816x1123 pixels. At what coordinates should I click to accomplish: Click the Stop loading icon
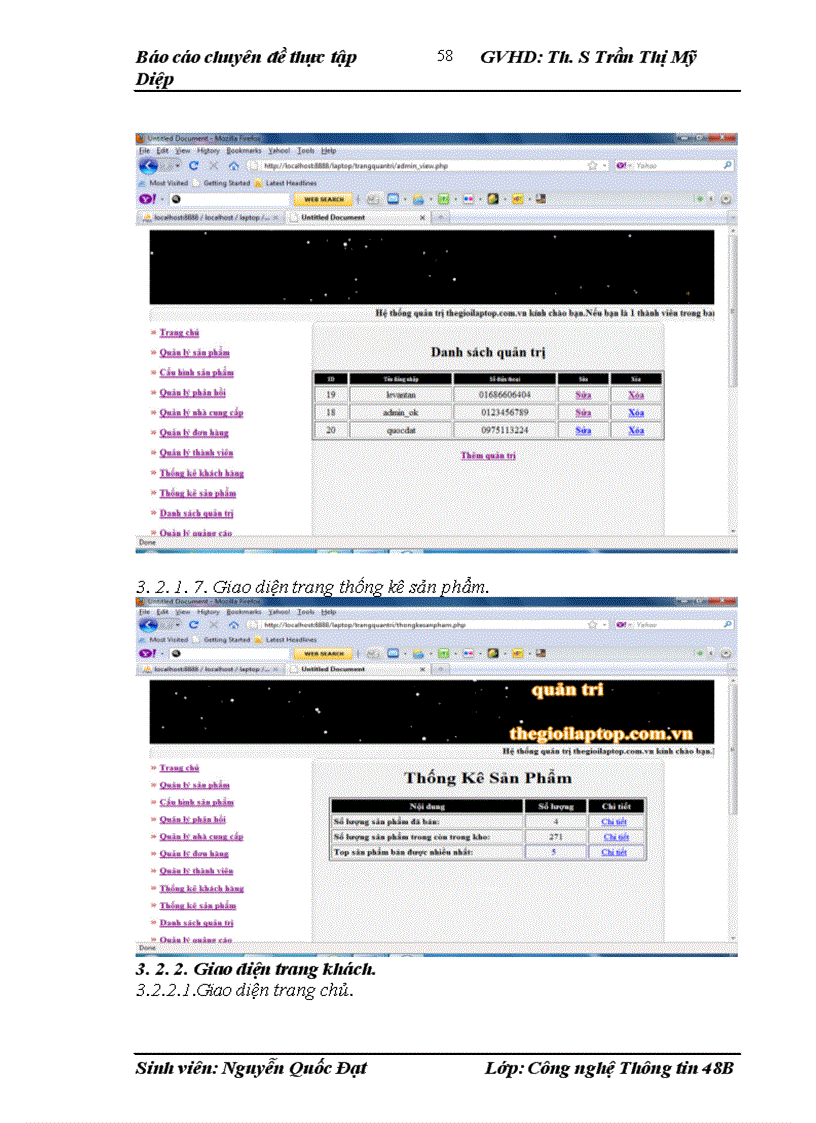click(212, 165)
